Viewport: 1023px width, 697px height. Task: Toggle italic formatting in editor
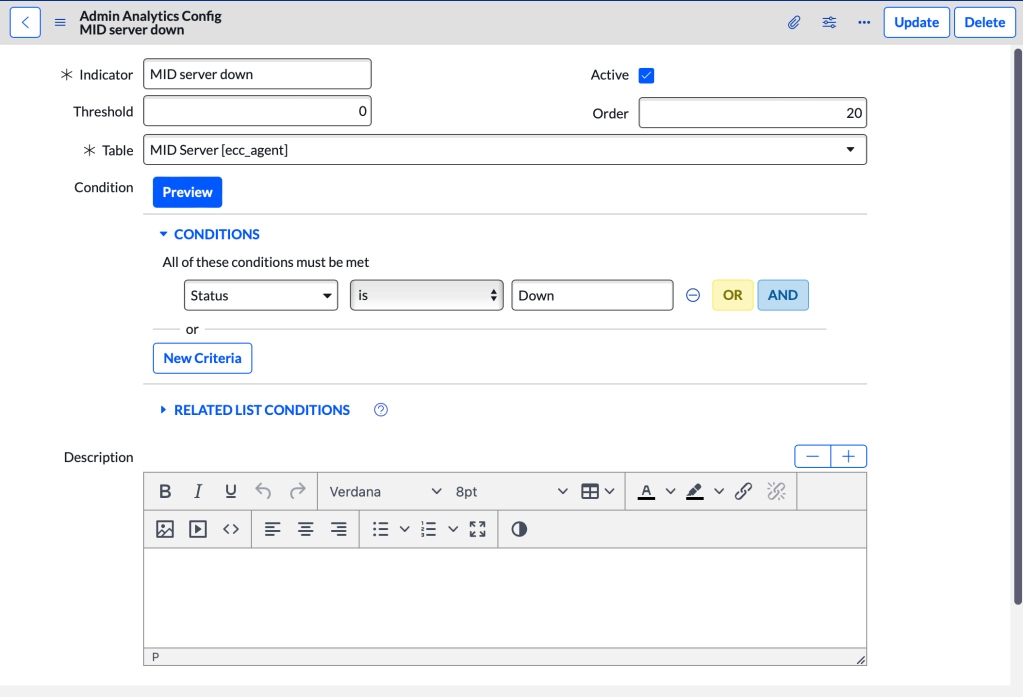(198, 491)
